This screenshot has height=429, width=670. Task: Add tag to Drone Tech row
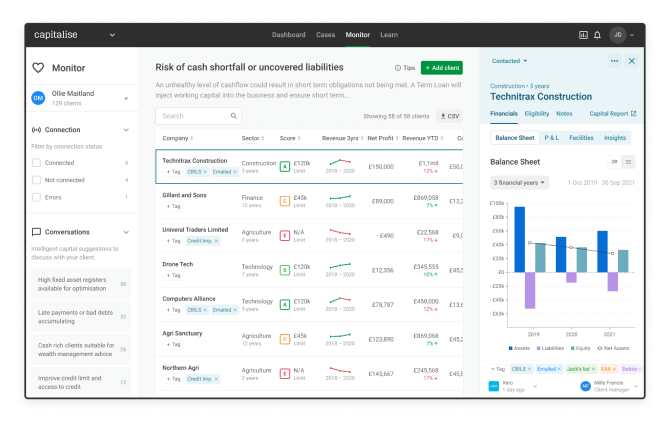pos(173,276)
